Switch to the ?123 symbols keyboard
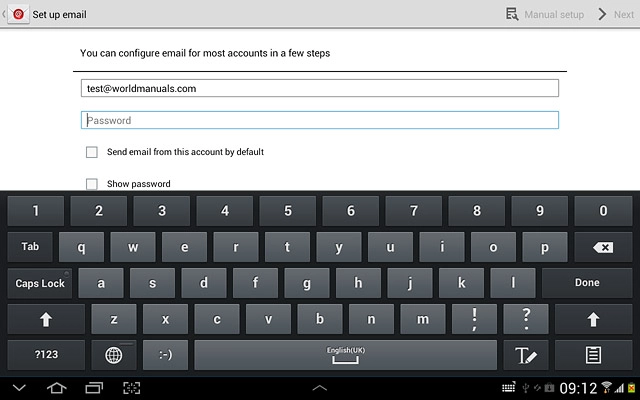The height and width of the screenshot is (400, 640). click(46, 355)
